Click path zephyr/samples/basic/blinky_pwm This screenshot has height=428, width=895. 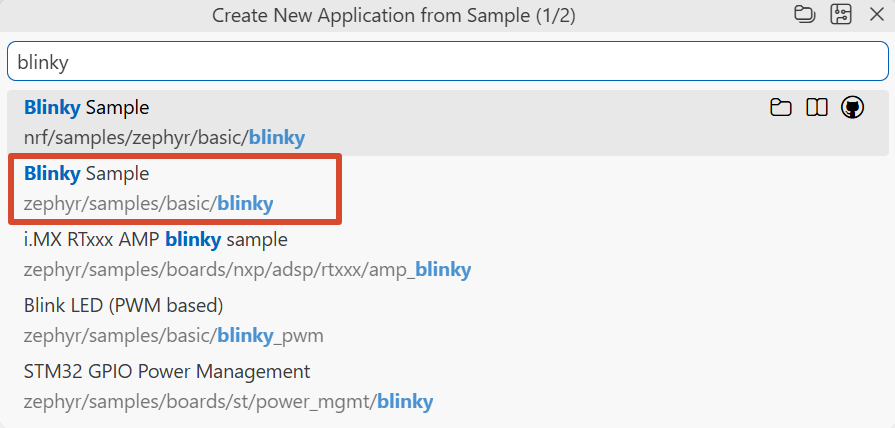coord(174,336)
